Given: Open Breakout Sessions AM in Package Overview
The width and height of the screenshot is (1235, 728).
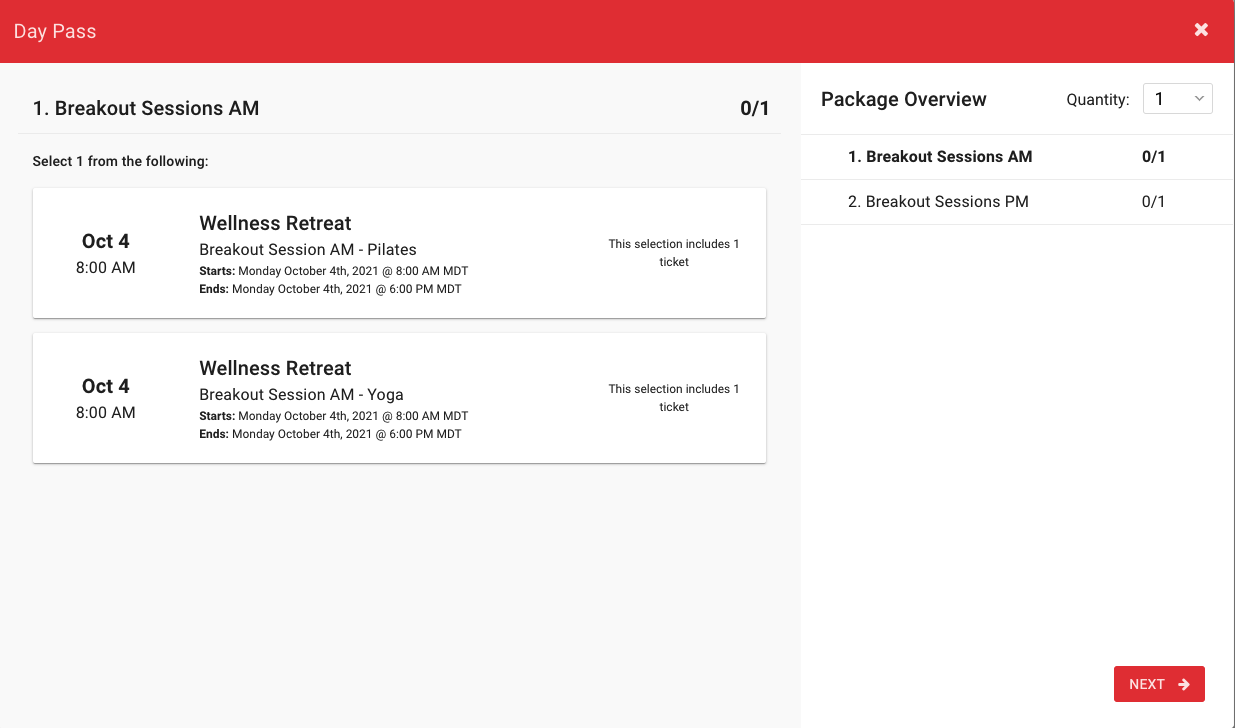Looking at the screenshot, I should [1018, 157].
